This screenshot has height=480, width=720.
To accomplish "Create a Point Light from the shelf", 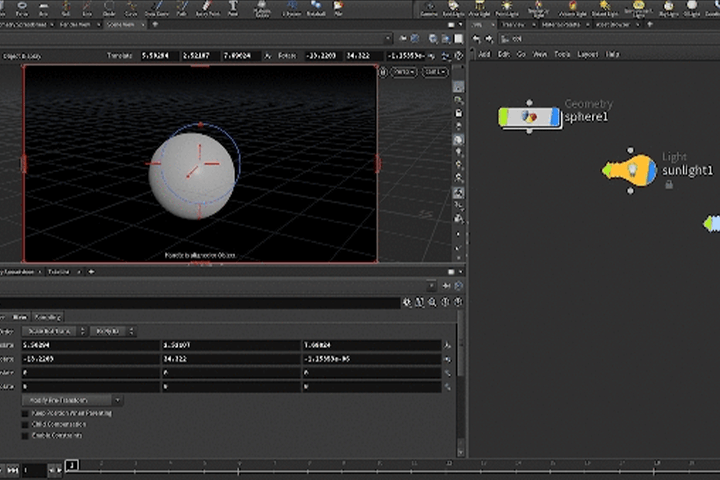I will point(507,8).
